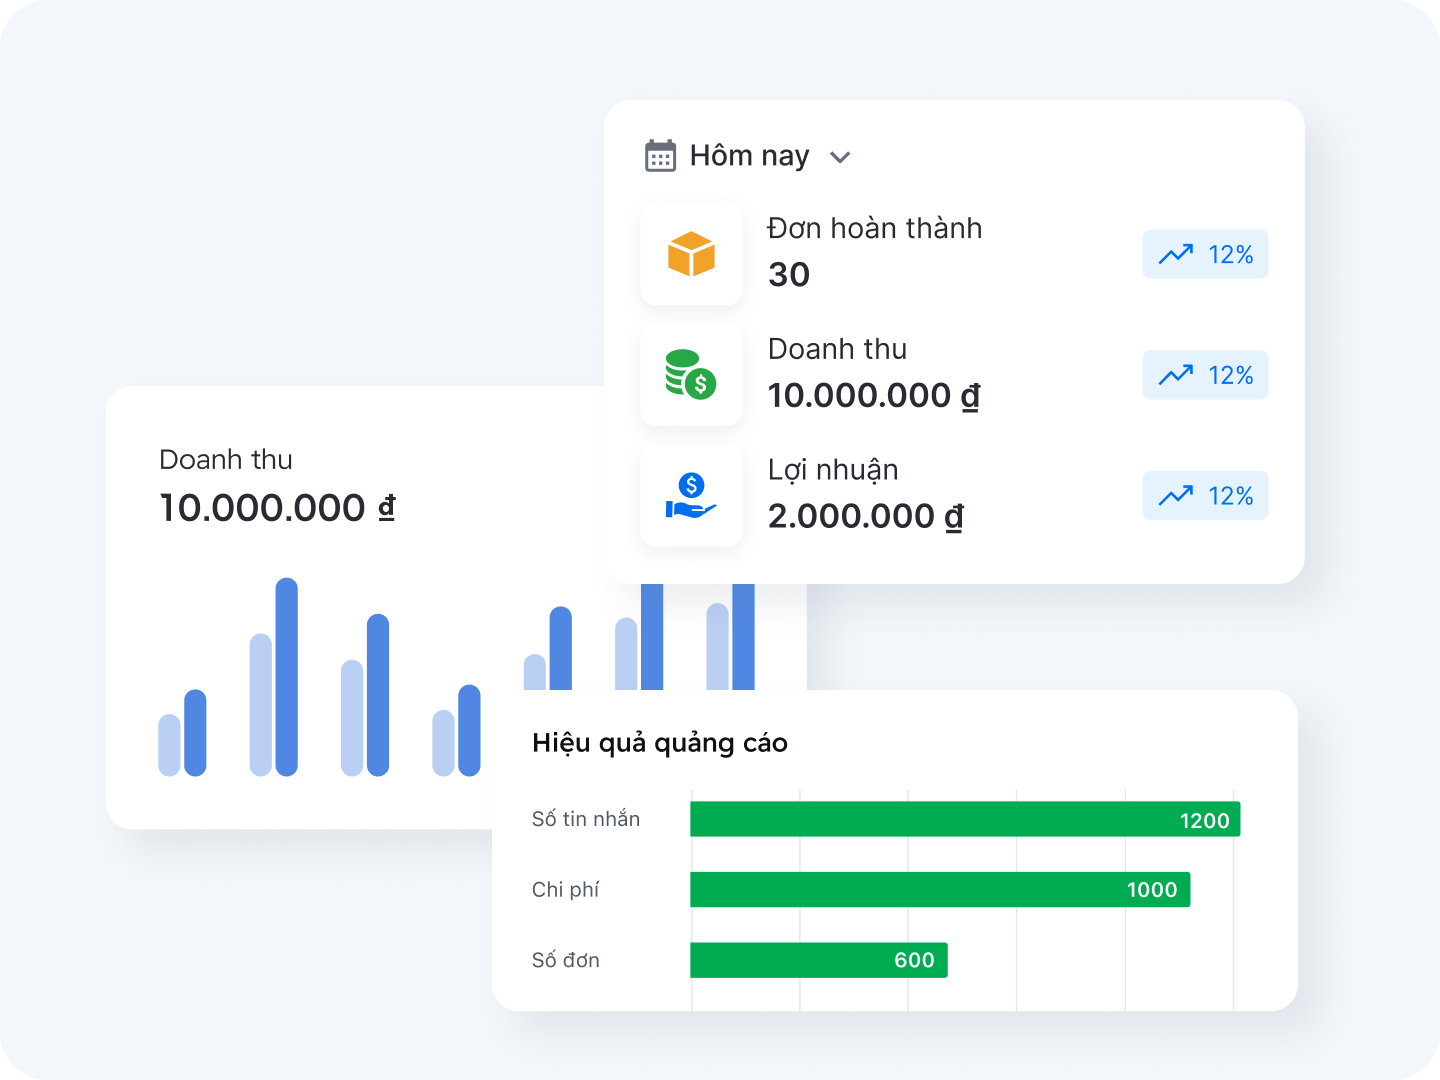1440x1080 pixels.
Task: Click the first light blue bar in revenue chart
Action: (x=169, y=745)
